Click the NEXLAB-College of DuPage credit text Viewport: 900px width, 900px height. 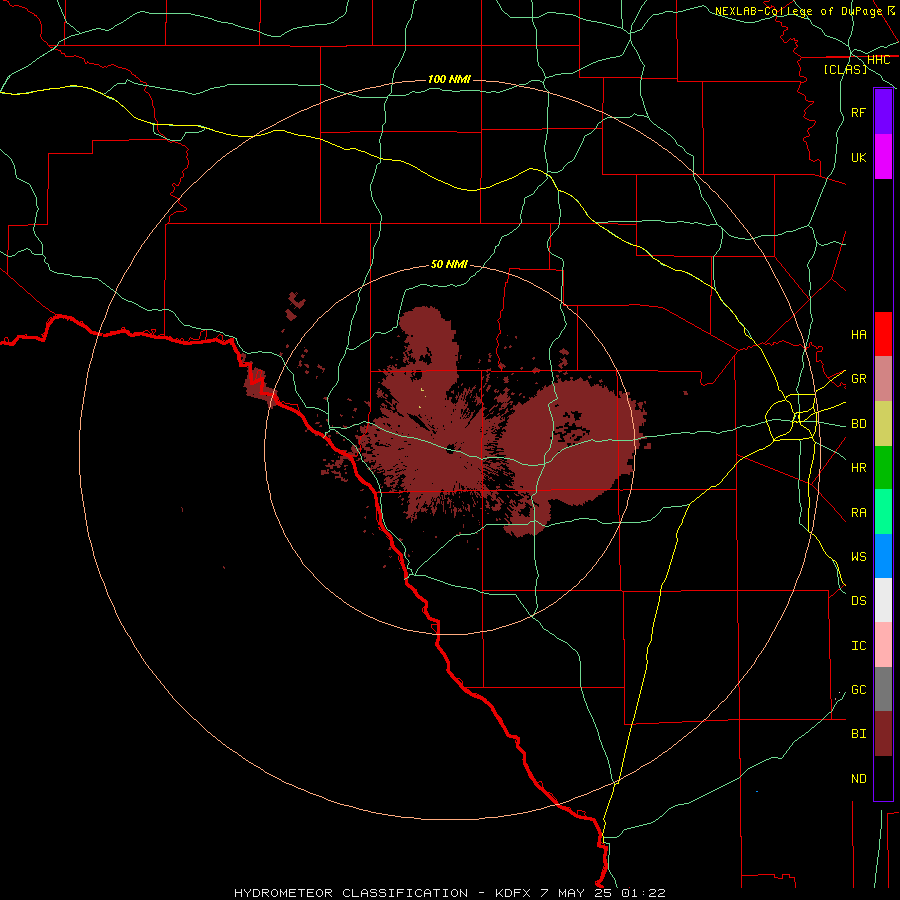pos(798,11)
